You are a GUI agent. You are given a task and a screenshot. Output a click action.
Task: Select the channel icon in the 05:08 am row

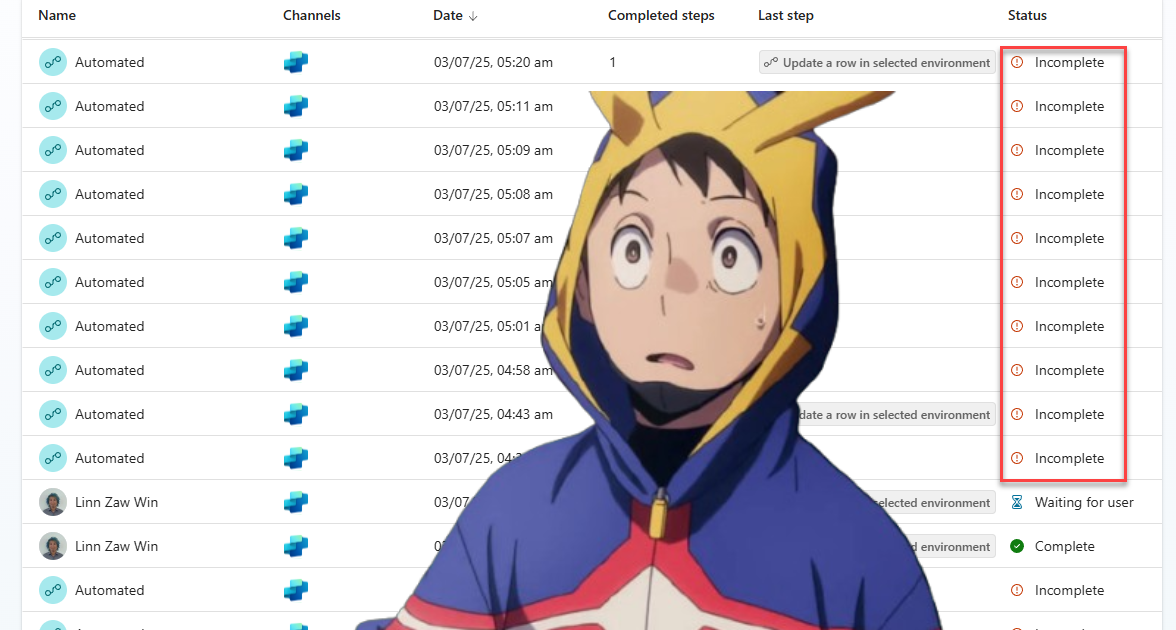(x=296, y=194)
